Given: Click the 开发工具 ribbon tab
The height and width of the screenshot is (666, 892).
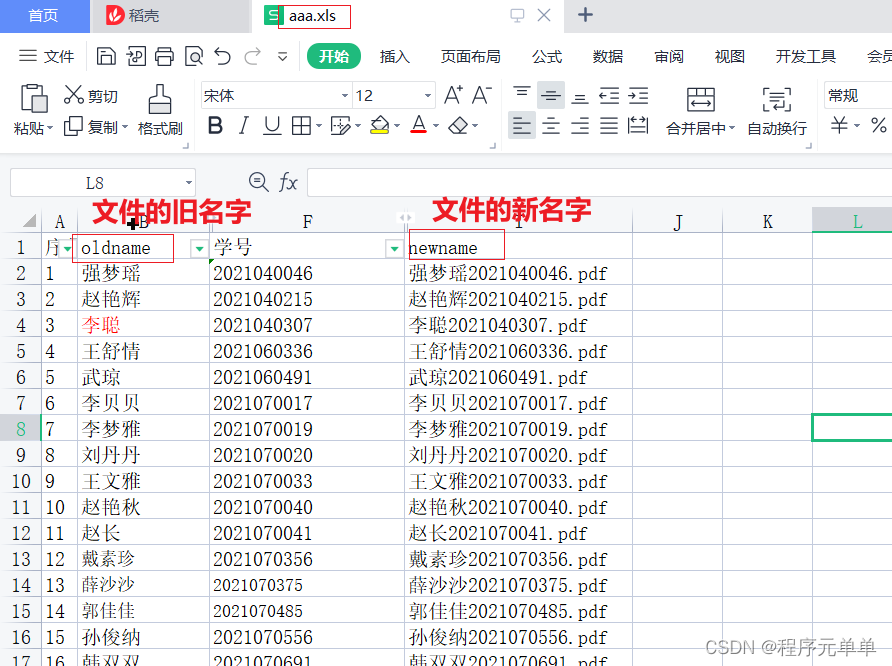Looking at the screenshot, I should tap(805, 57).
